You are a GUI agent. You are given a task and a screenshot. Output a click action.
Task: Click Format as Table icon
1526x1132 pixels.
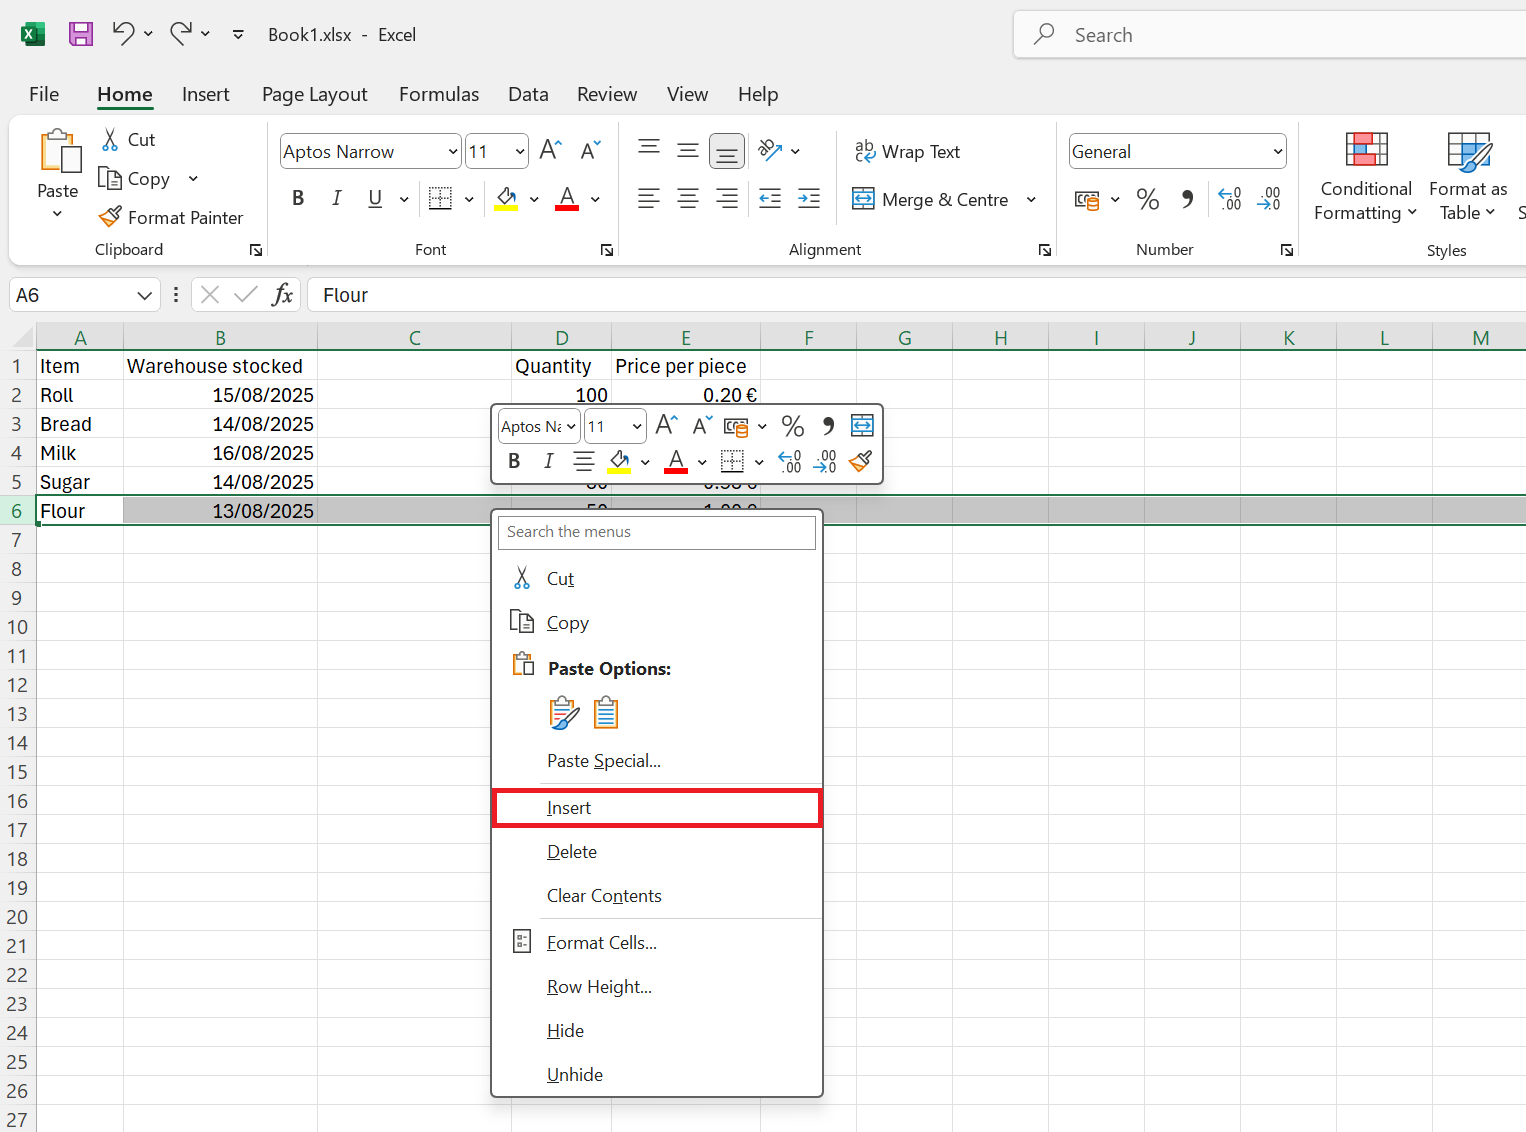(1469, 150)
